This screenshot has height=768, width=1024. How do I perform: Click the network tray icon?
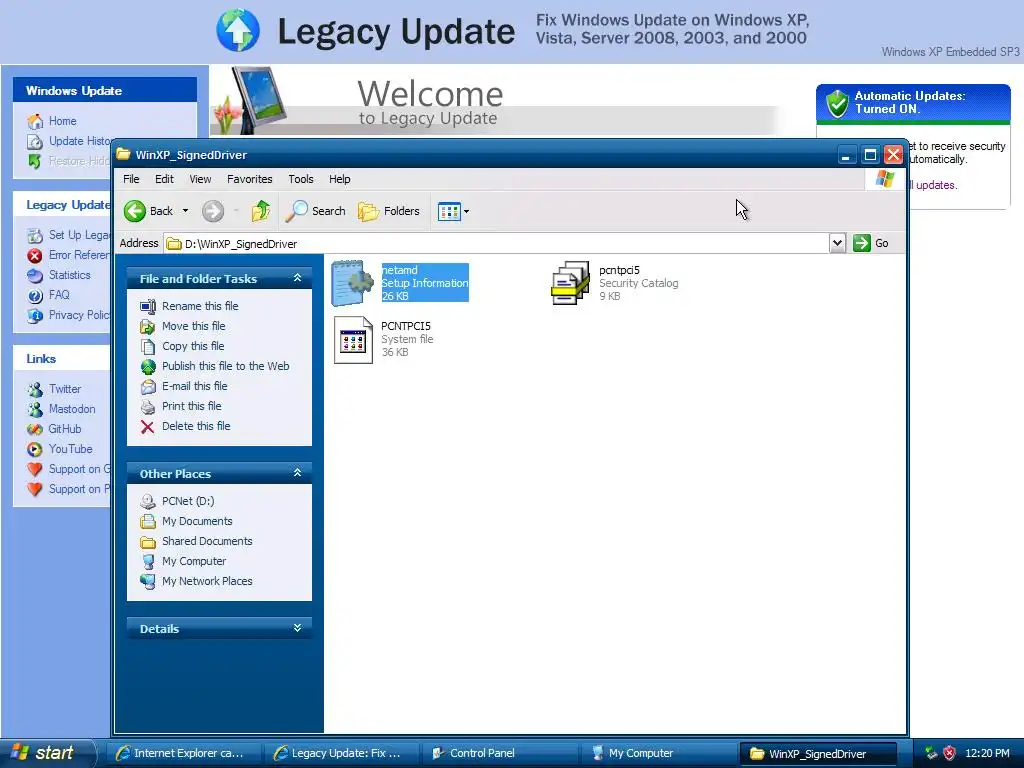point(931,753)
